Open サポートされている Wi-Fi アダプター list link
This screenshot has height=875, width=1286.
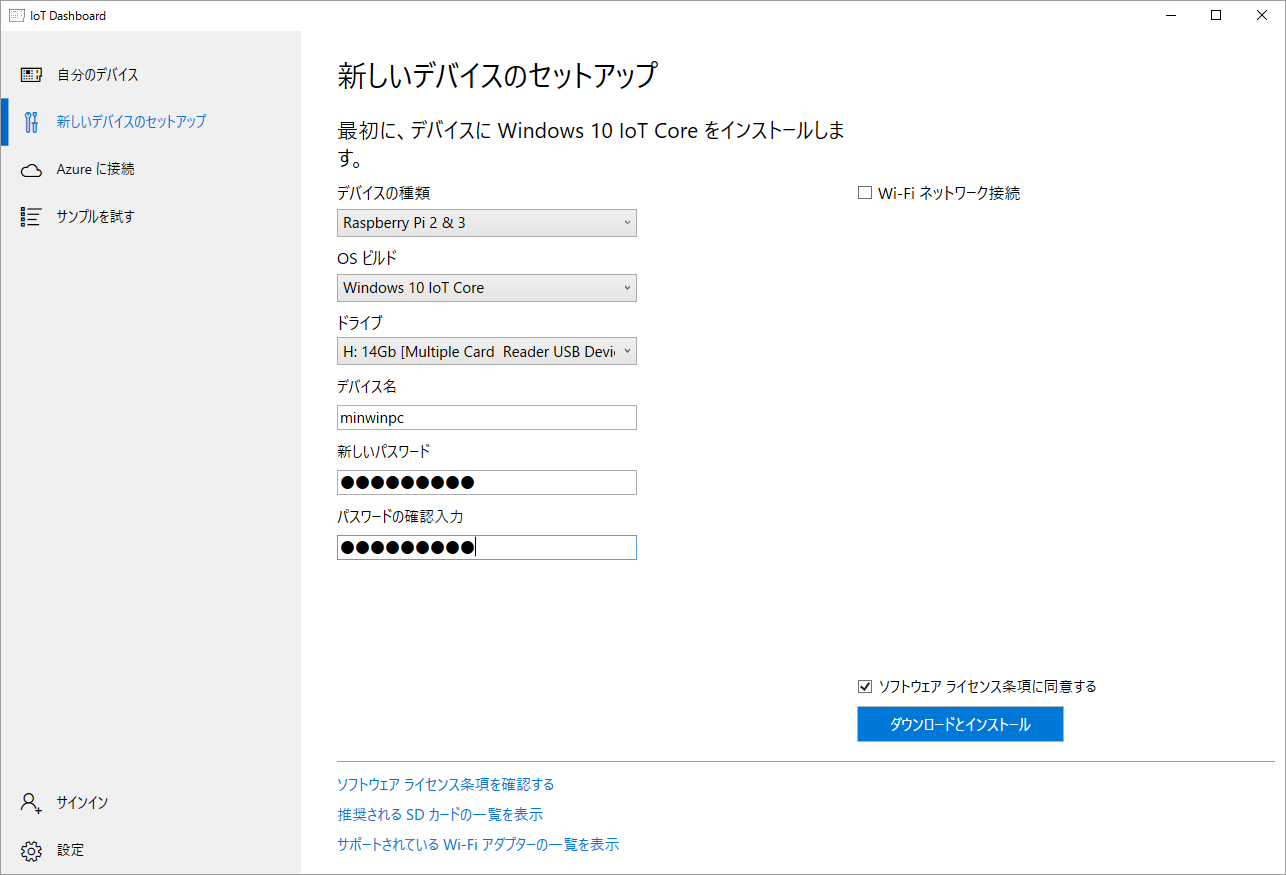[x=478, y=845]
